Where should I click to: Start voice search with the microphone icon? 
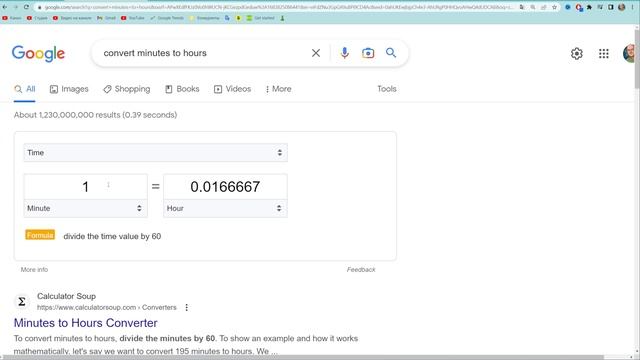(x=344, y=53)
